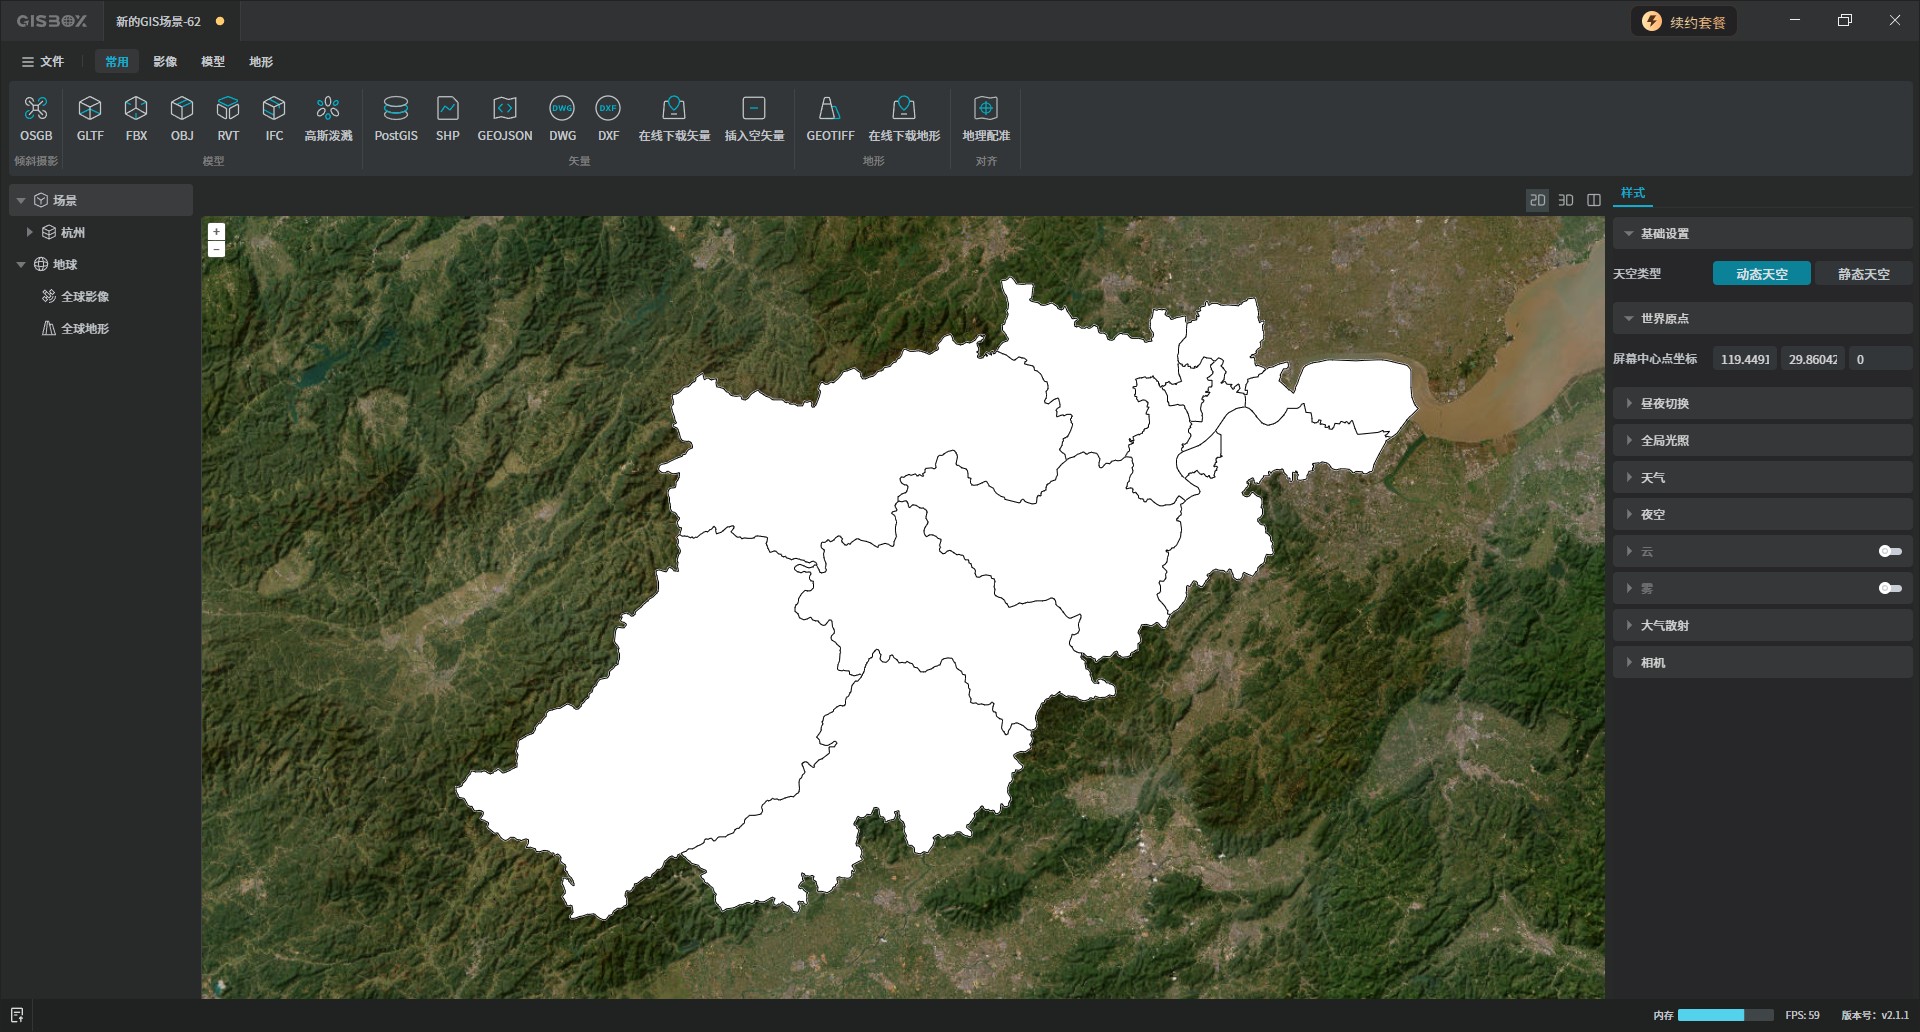Screen dimensions: 1920x1032
Task: Switch to 3D view mode
Action: click(1566, 200)
